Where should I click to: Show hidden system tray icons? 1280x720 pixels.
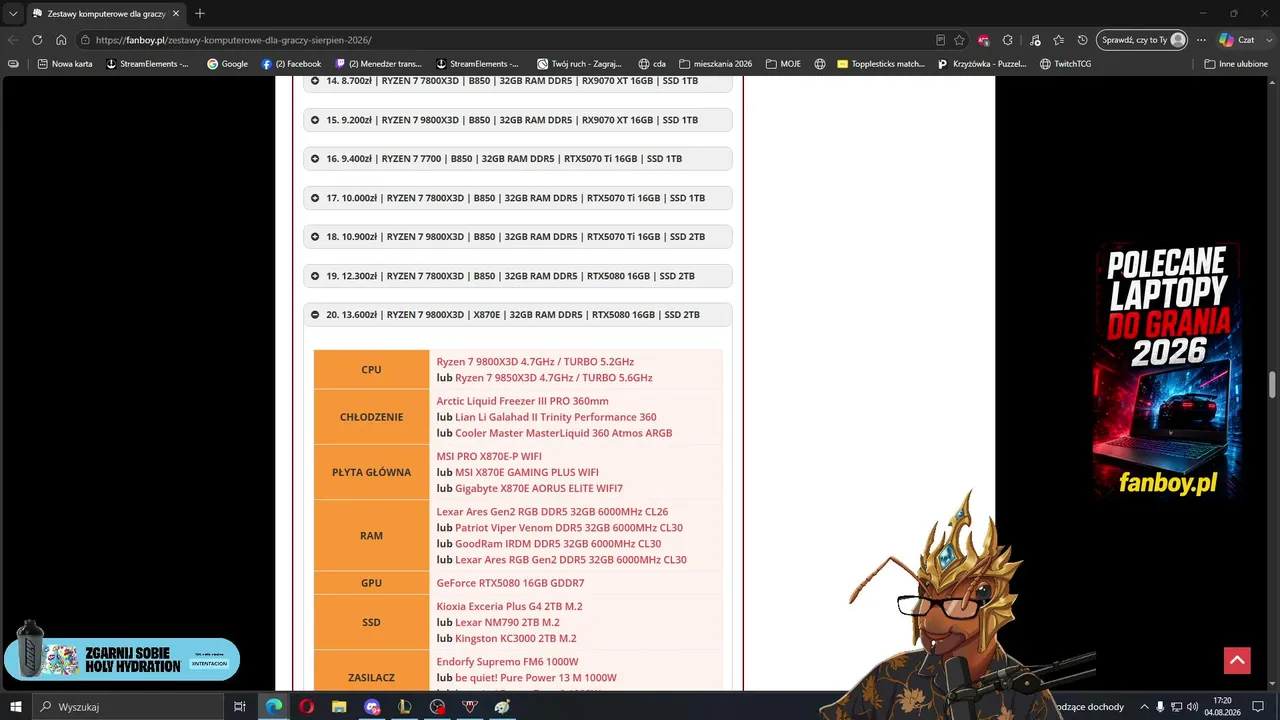click(1144, 707)
